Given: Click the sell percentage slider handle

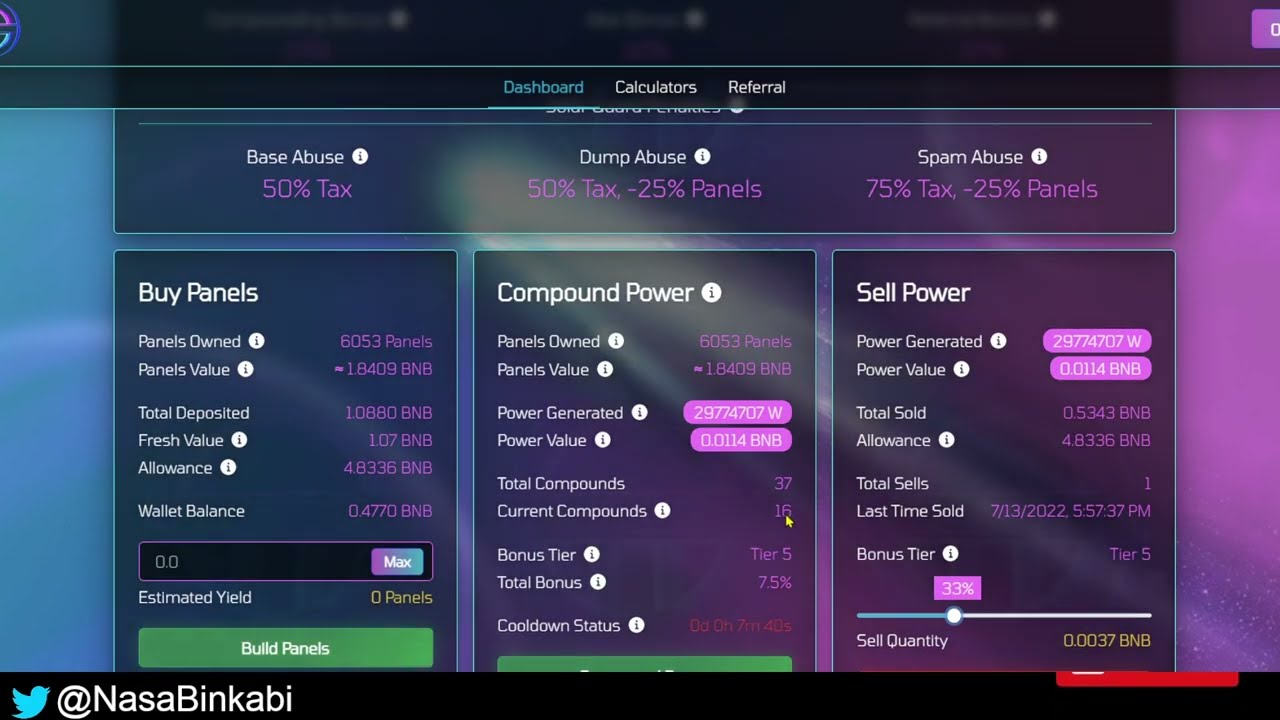Looking at the screenshot, I should pyautogui.click(x=954, y=616).
